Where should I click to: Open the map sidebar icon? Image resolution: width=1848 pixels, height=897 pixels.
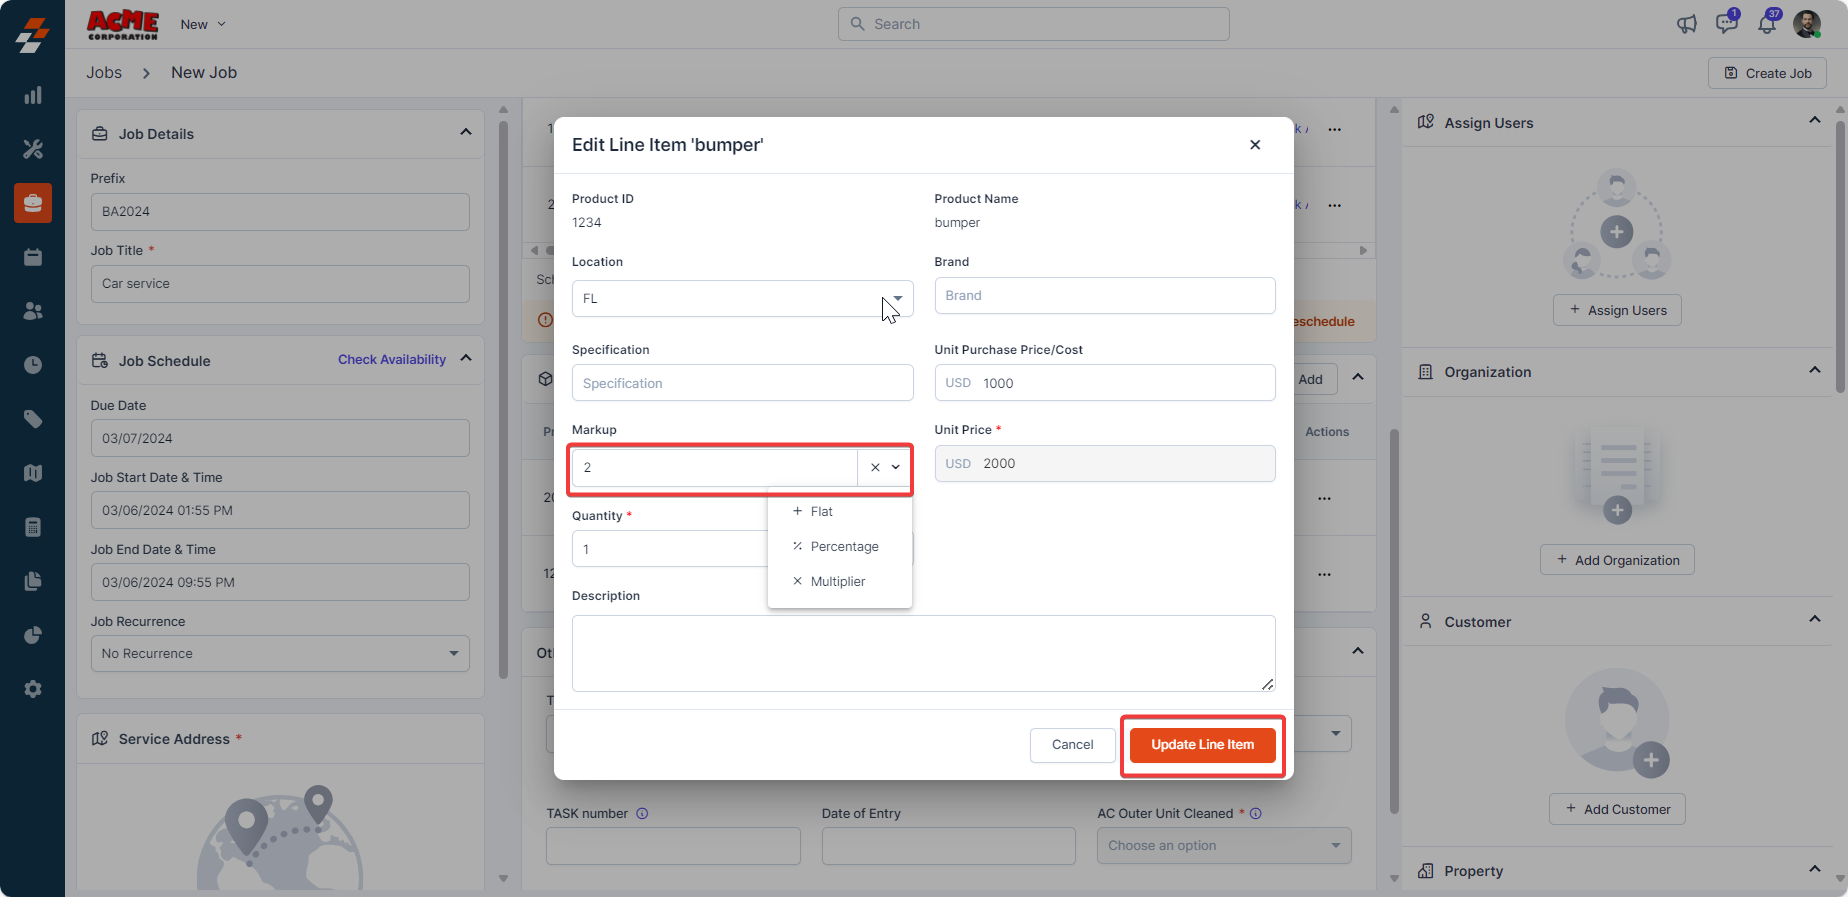click(33, 473)
